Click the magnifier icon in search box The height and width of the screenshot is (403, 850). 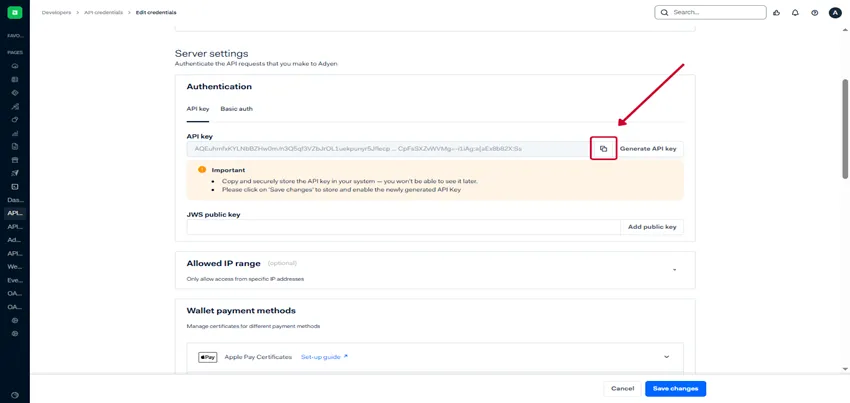click(x=664, y=12)
